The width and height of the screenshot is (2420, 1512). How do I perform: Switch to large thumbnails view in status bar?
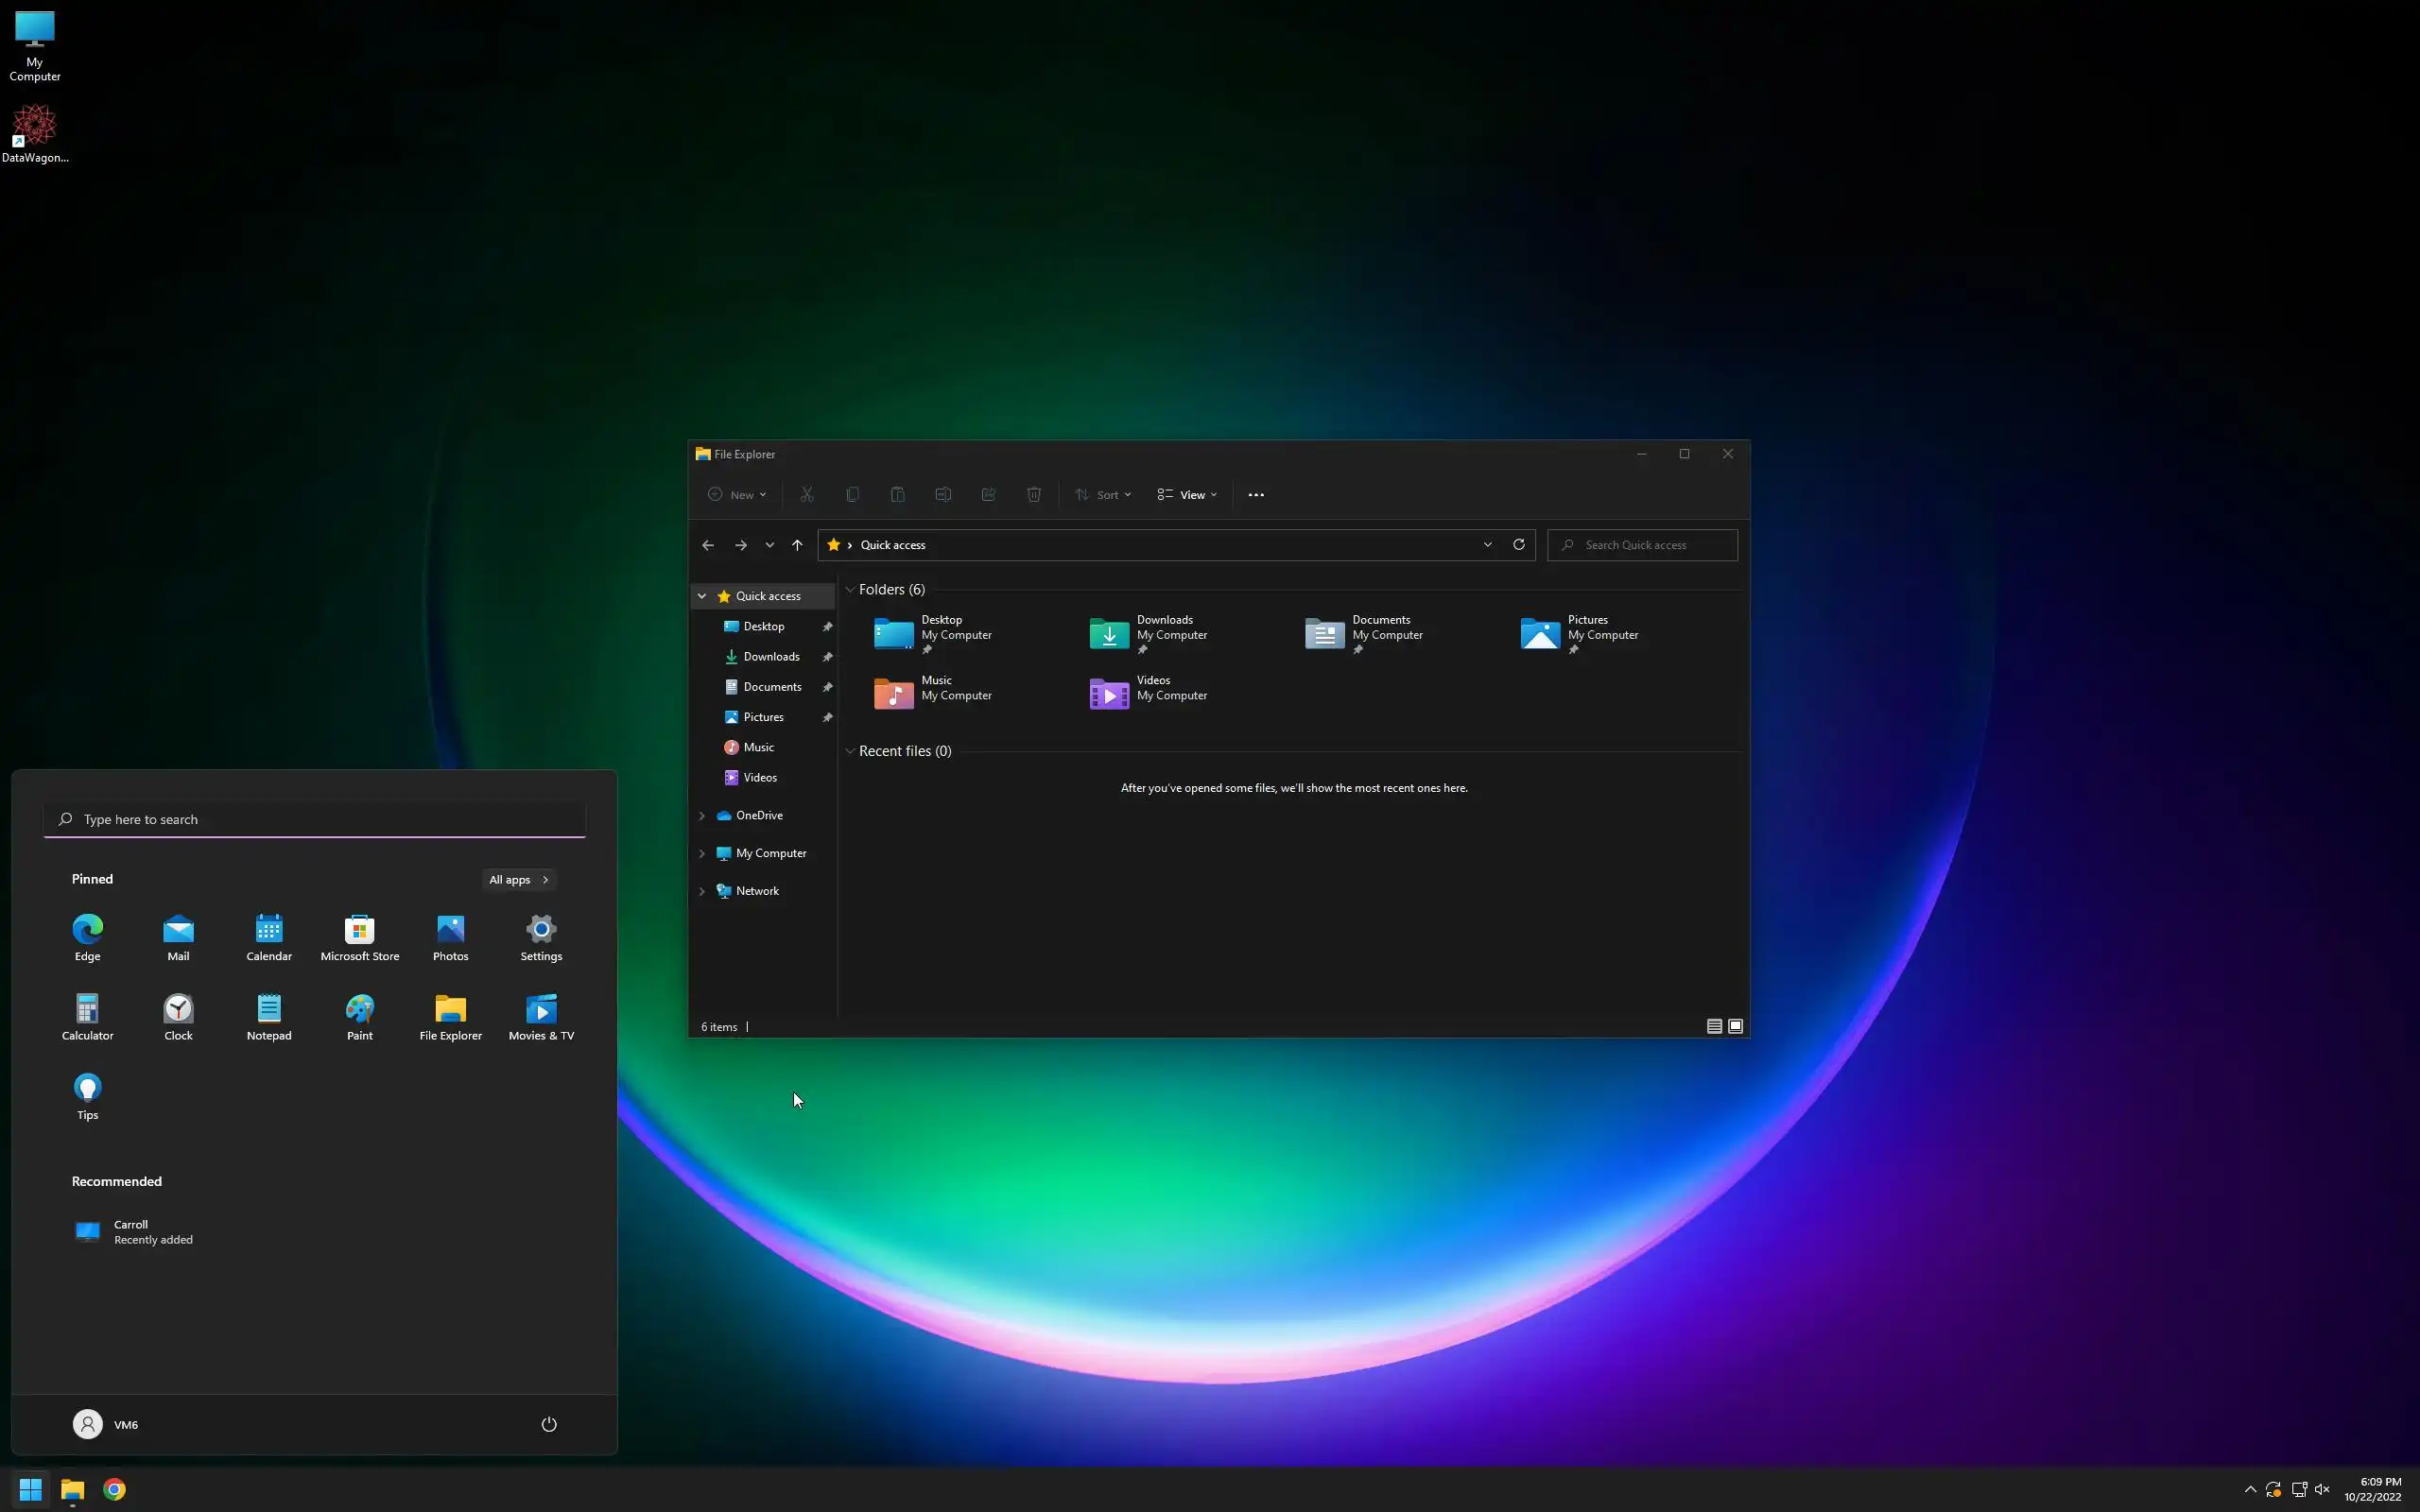click(x=1736, y=1026)
